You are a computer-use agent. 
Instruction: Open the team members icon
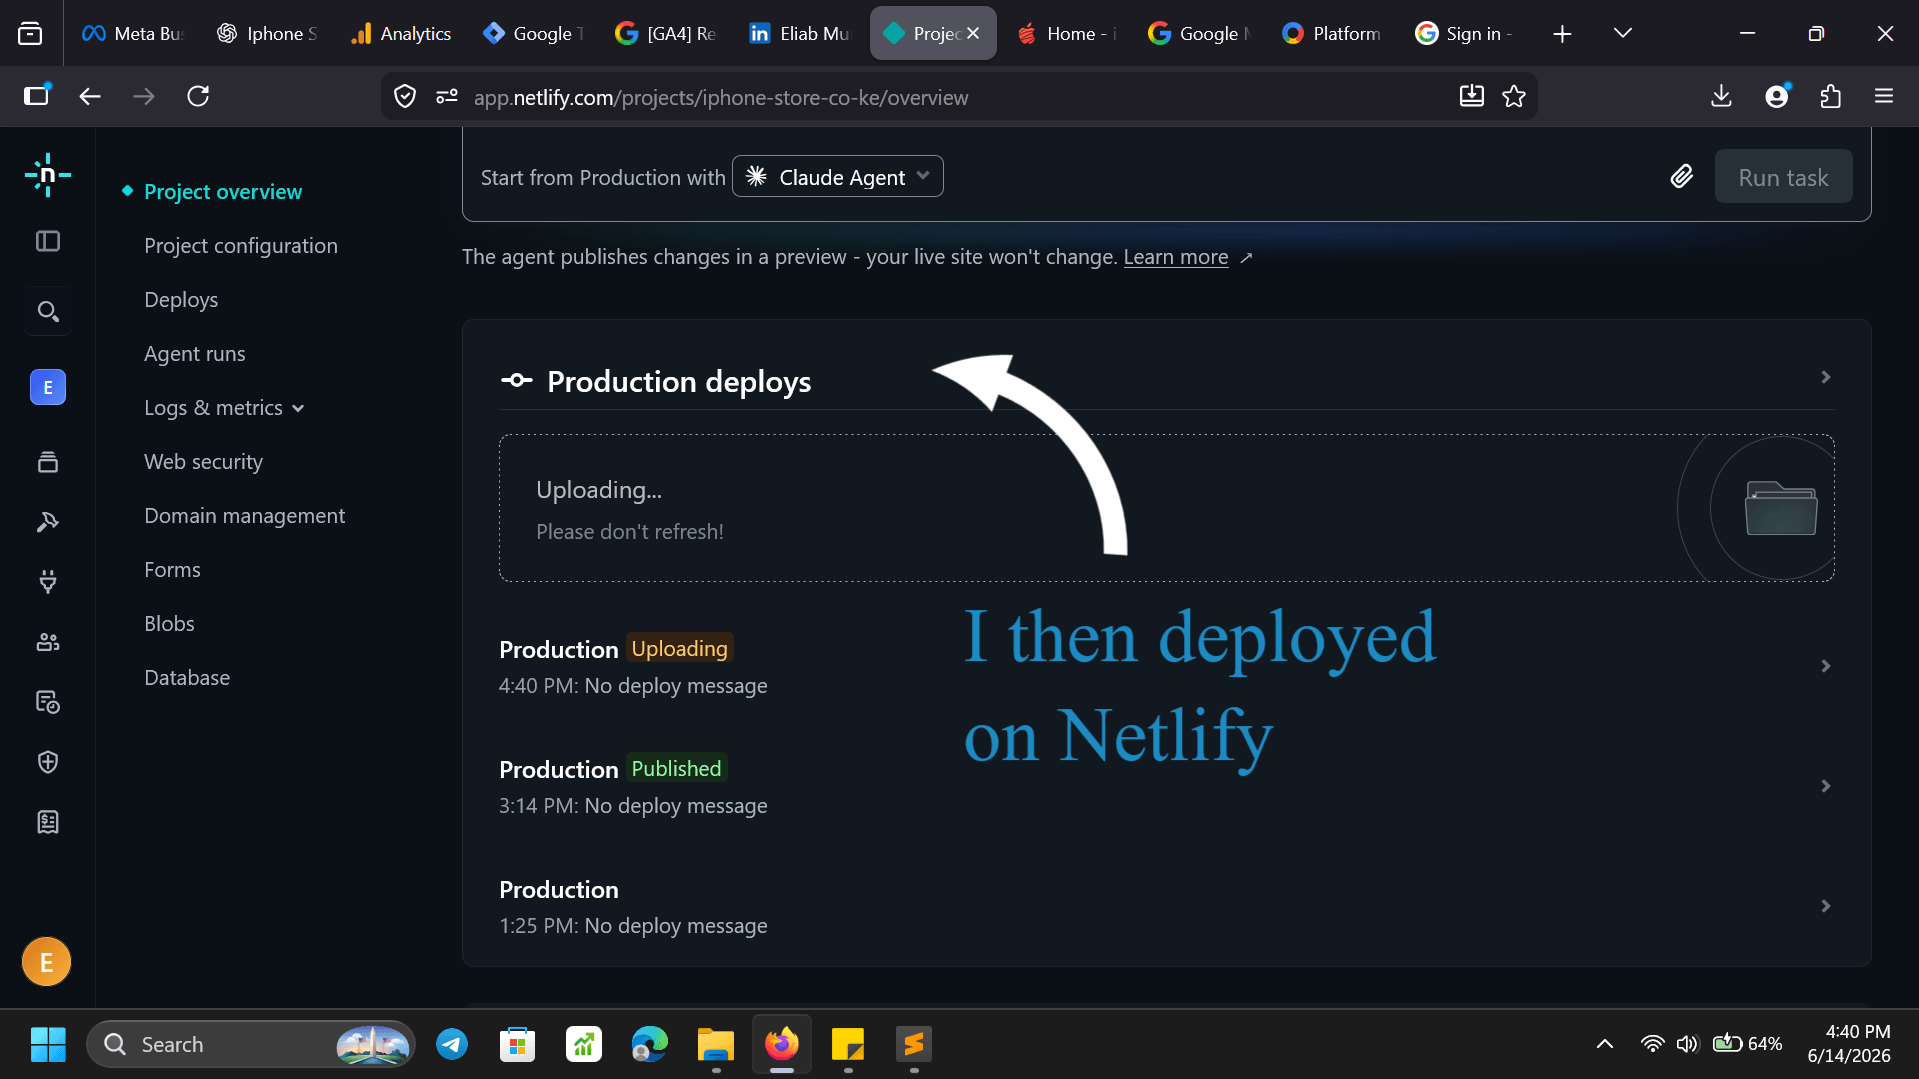tap(48, 642)
